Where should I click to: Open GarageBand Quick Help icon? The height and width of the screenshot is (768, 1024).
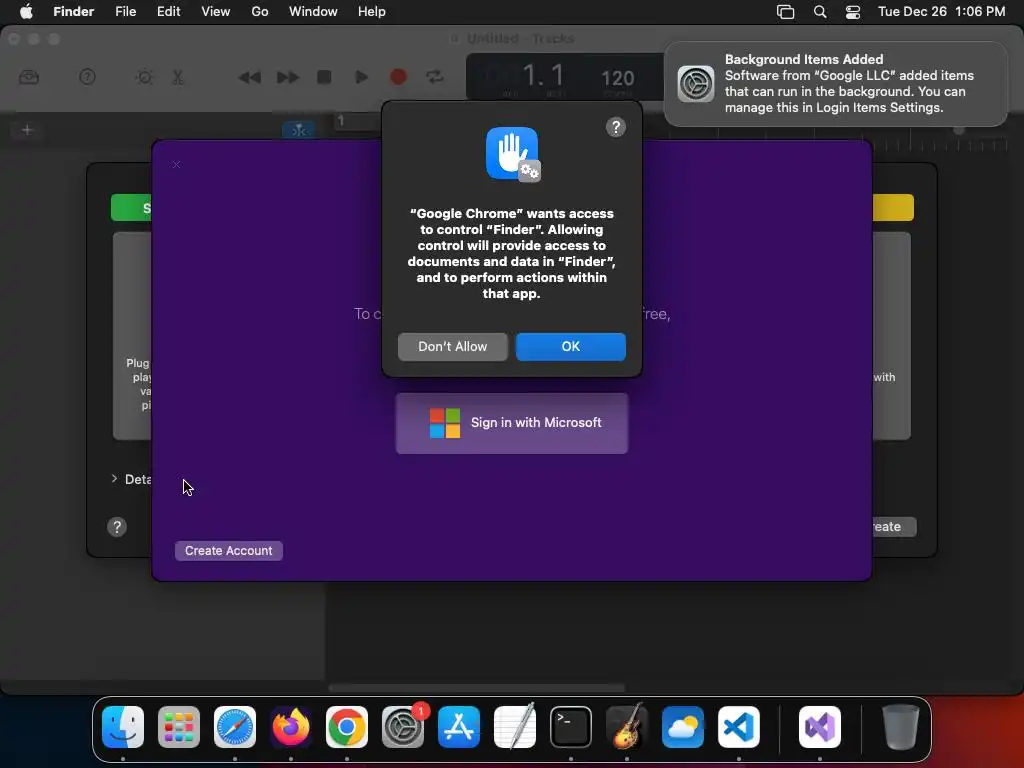(x=87, y=78)
